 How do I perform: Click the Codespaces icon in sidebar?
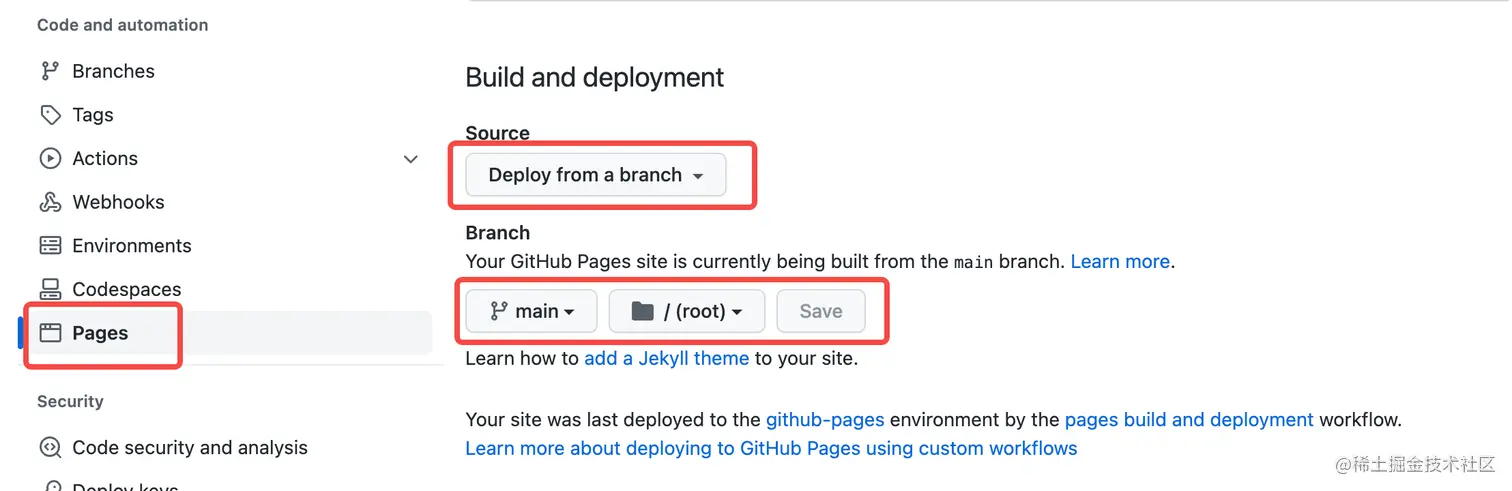click(50, 290)
